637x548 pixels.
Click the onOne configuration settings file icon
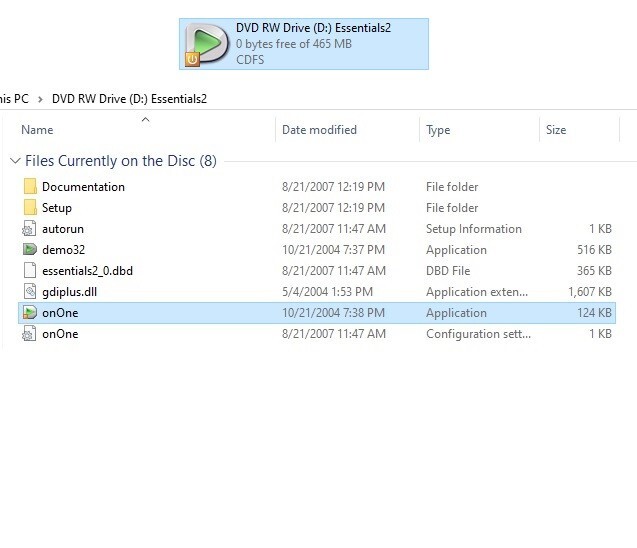coord(29,334)
